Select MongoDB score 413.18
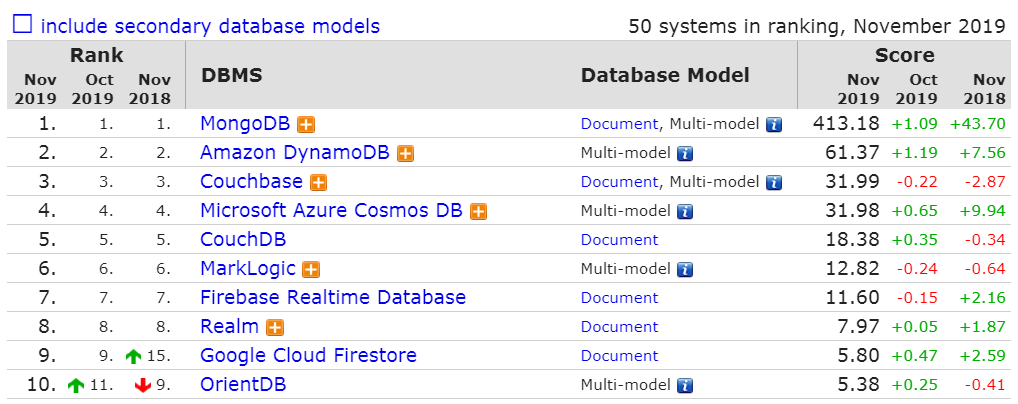 [x=846, y=123]
